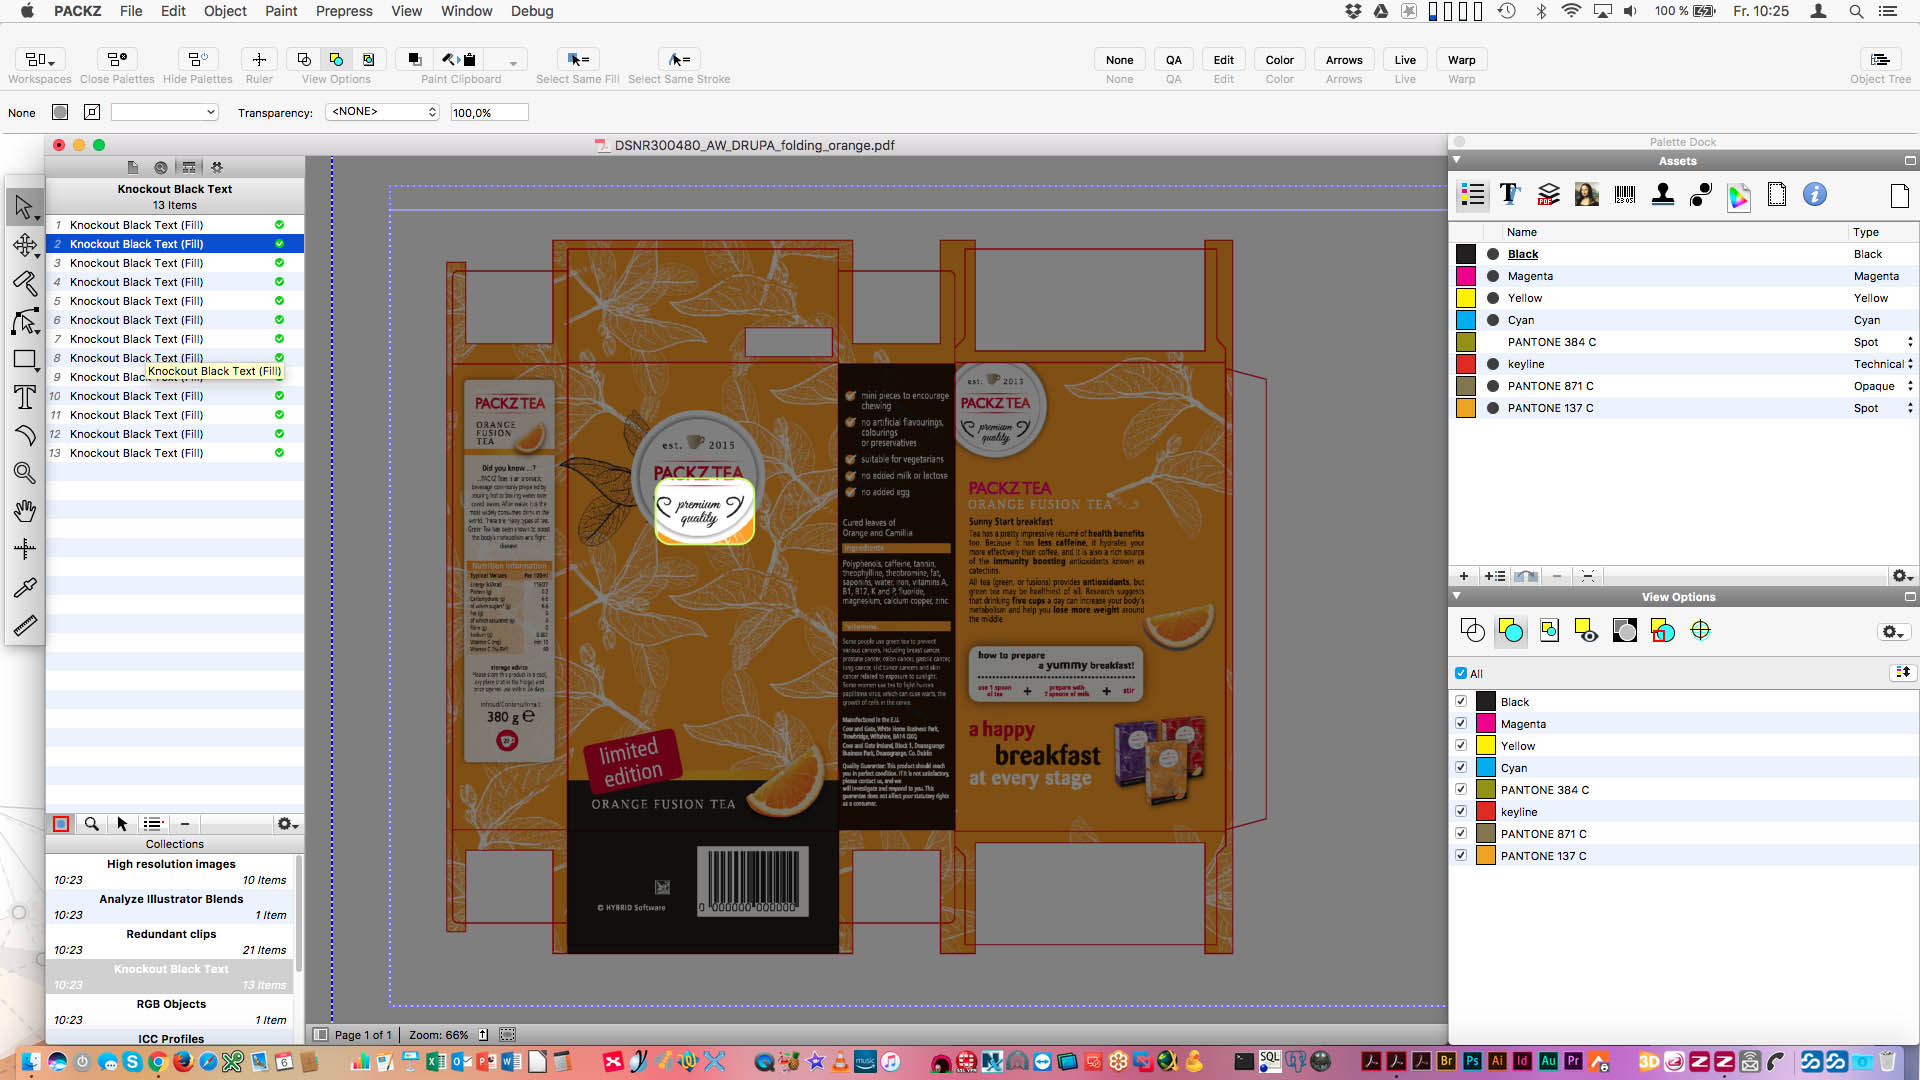1920x1080 pixels.
Task: Select the Zoom magnifier tool
Action: [x=25, y=473]
